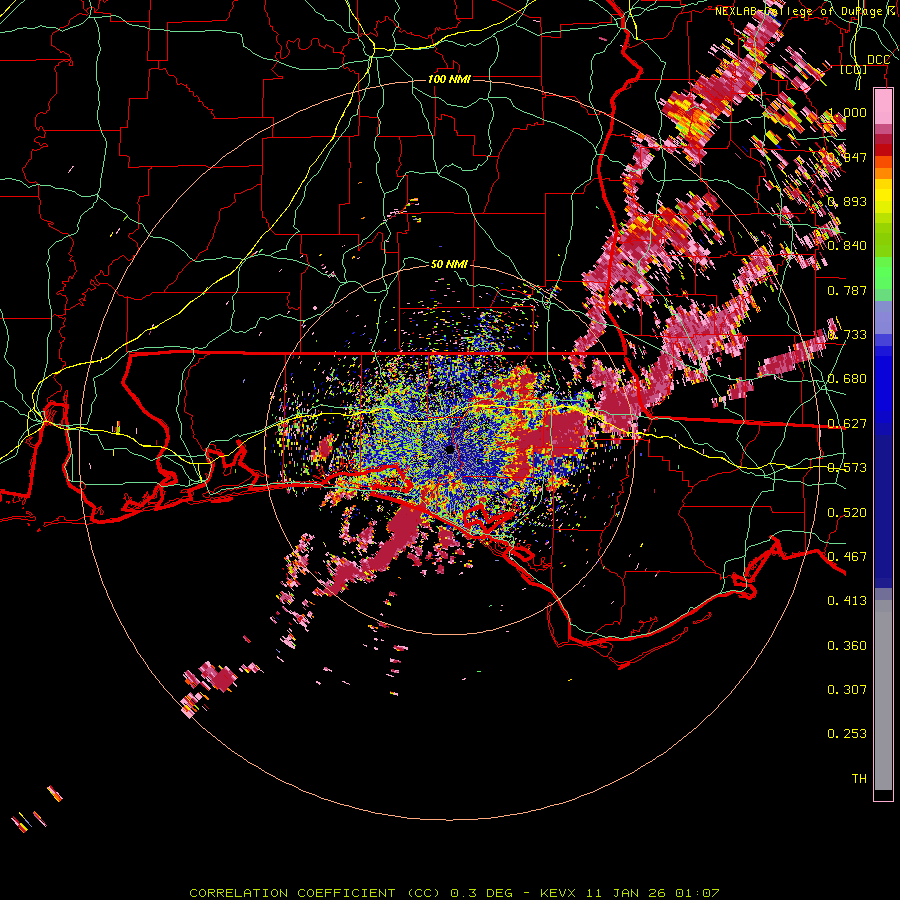Click the 50 NMI range ring label
The height and width of the screenshot is (900, 900).
point(449,264)
